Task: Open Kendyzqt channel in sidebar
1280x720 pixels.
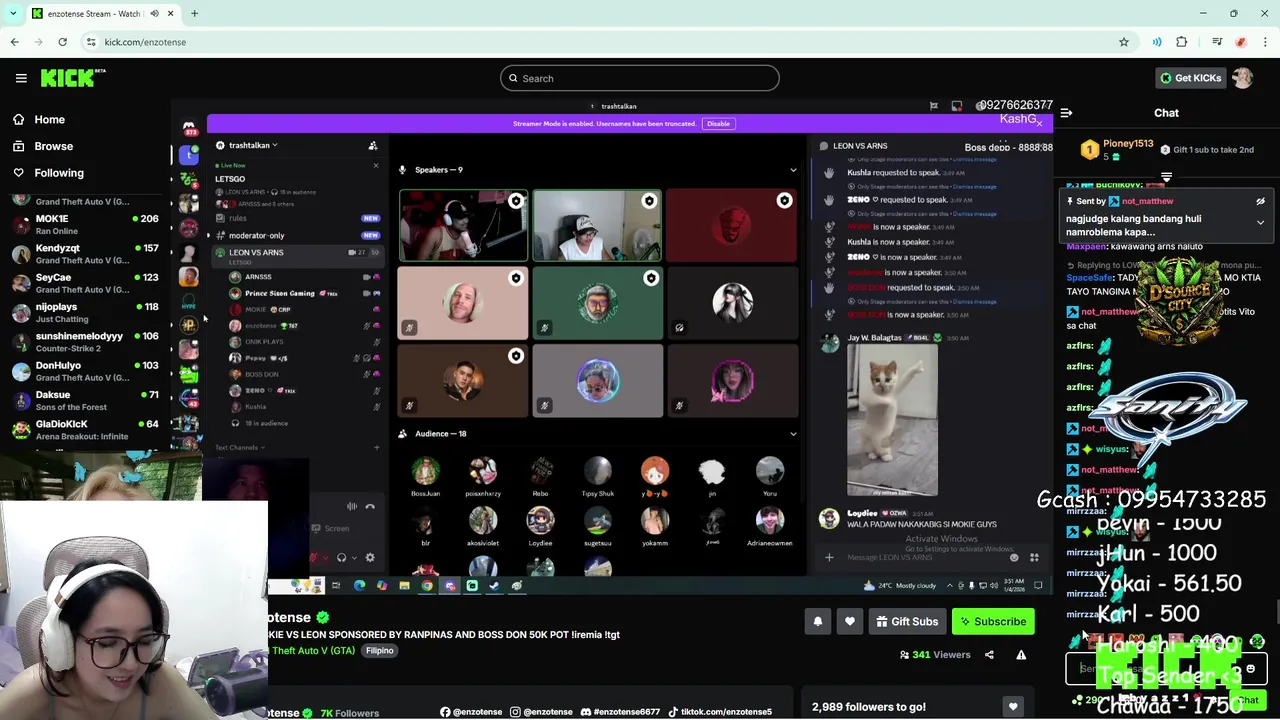Action: (86, 253)
